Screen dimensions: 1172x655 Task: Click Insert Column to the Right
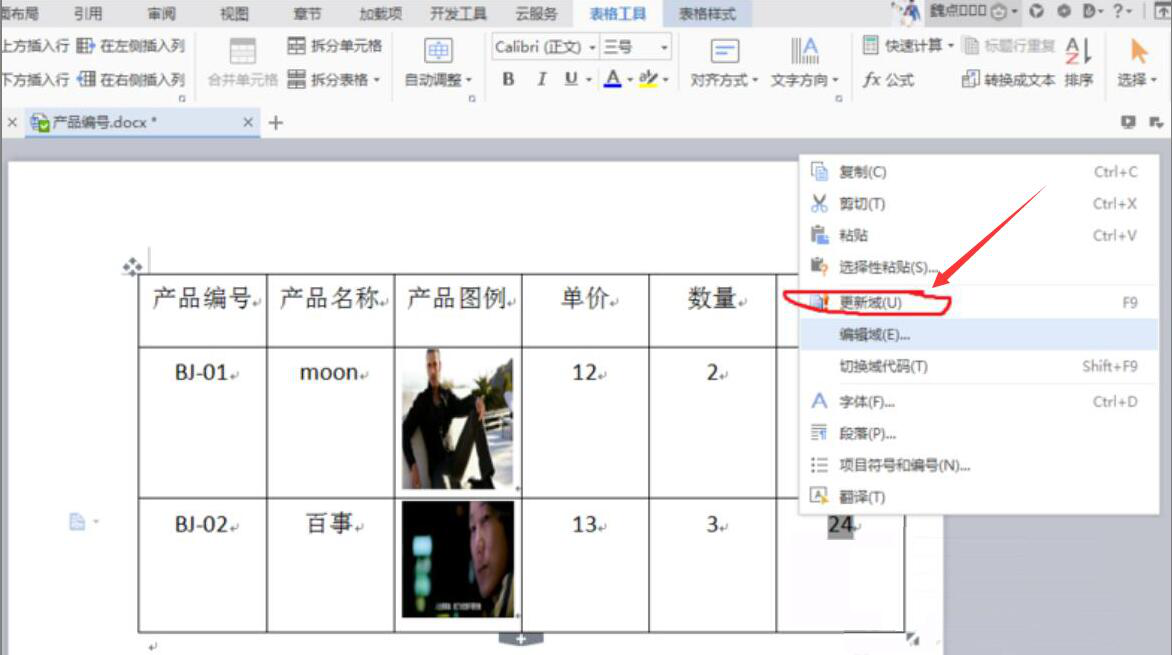click(x=131, y=79)
